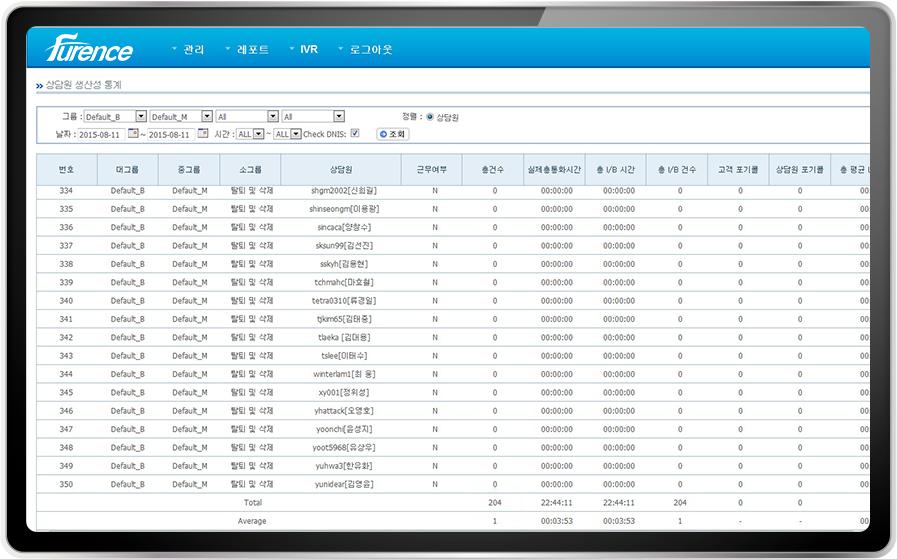Select the sksun99 agent cell
Screen dimensions: 897x559
pyautogui.click(x=344, y=245)
